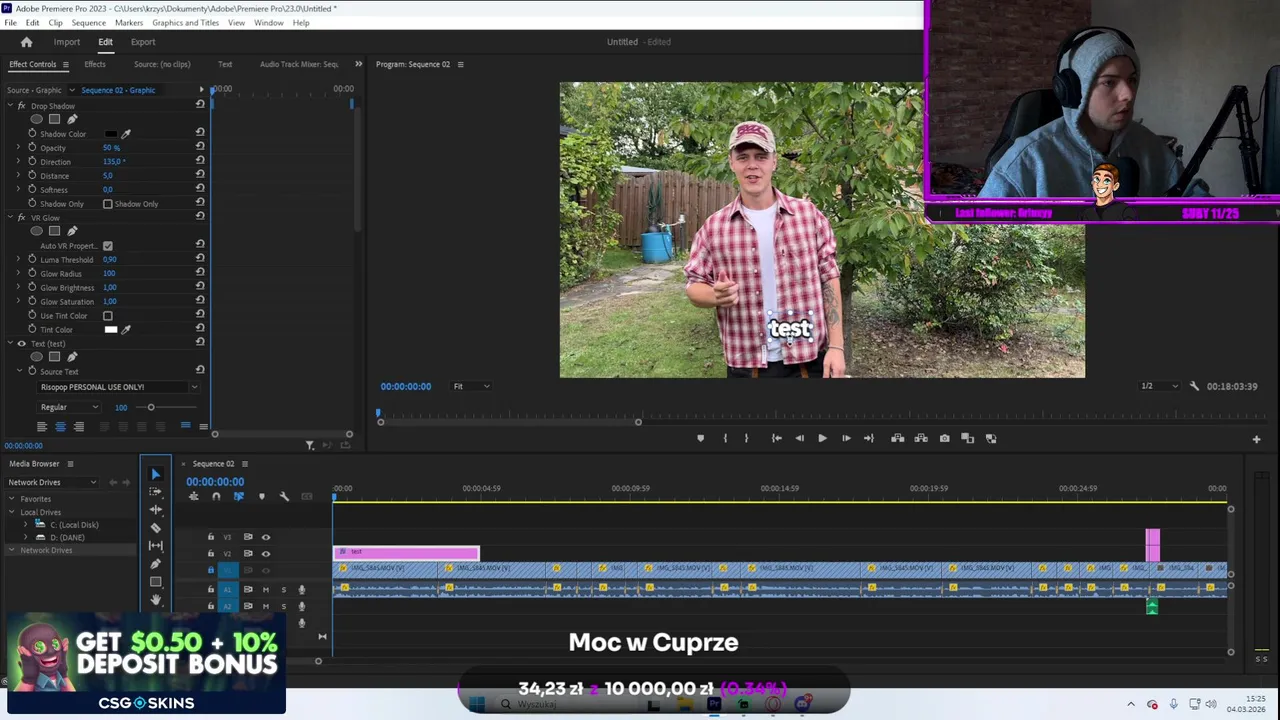This screenshot has width=1280, height=720.
Task: Toggle V2 track output eye
Action: click(x=266, y=554)
